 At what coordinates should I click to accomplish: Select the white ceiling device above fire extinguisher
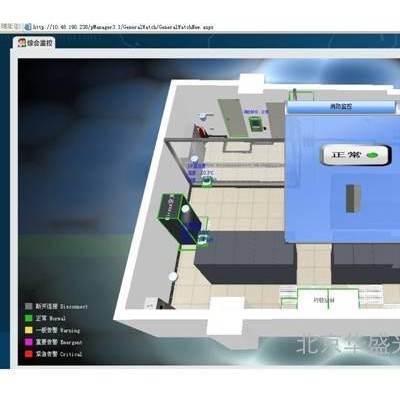(202, 116)
